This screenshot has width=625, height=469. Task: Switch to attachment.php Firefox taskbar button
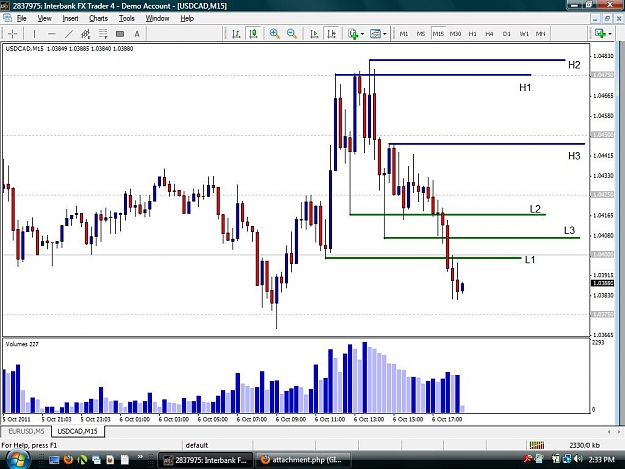click(x=303, y=460)
